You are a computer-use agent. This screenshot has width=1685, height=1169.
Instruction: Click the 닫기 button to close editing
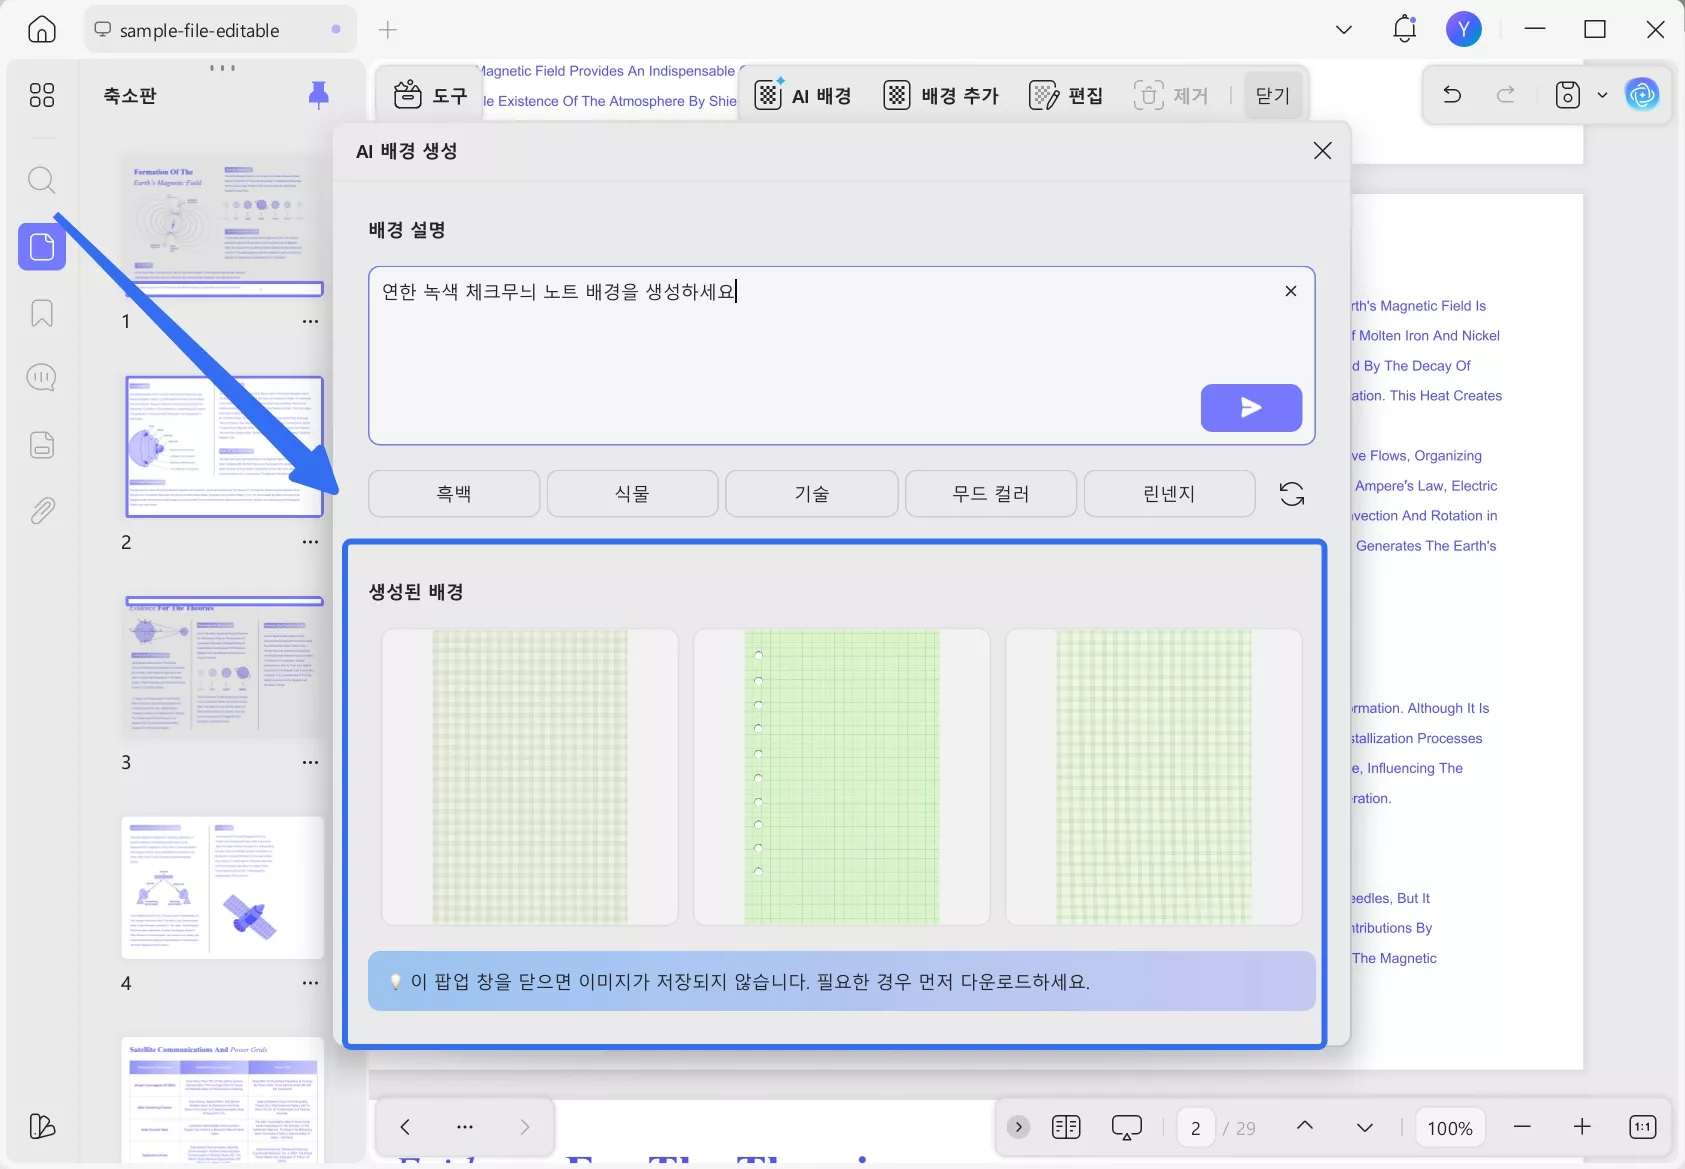[x=1272, y=95]
